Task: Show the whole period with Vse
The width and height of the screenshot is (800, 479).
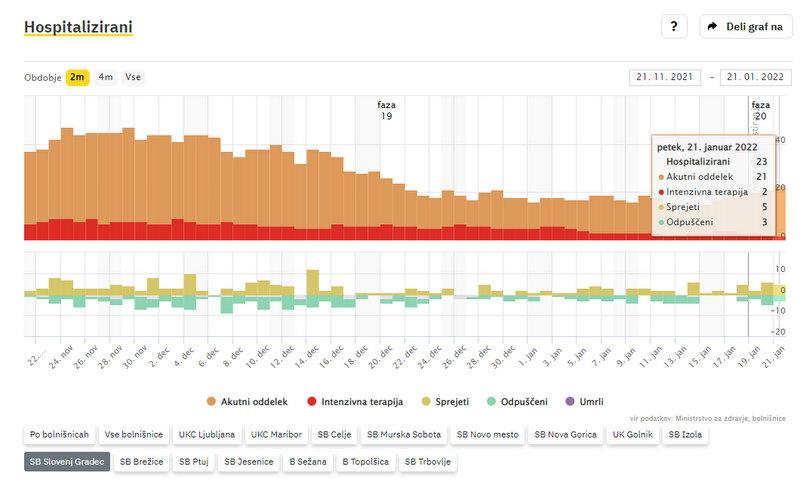Action: pyautogui.click(x=132, y=77)
